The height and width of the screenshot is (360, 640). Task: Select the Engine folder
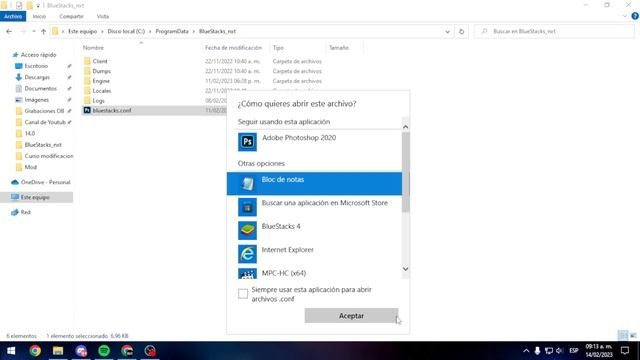pyautogui.click(x=101, y=81)
